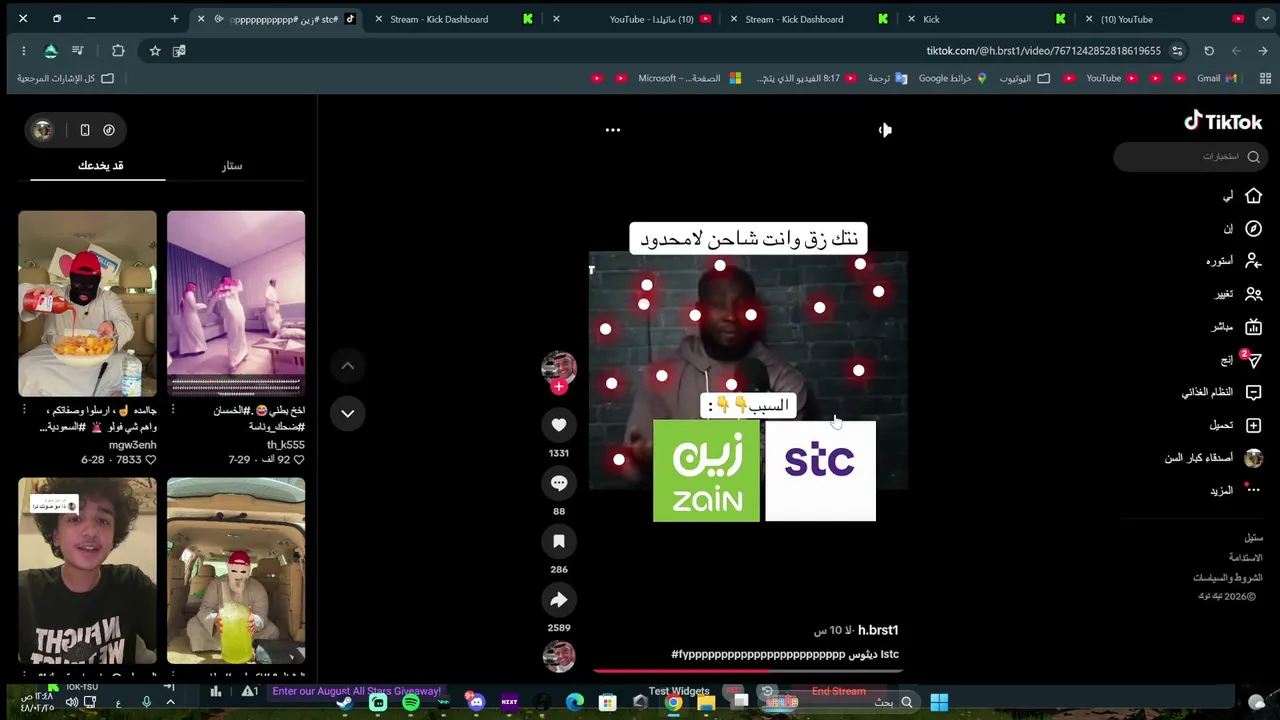This screenshot has height=720, width=1280.
Task: Go to the previous video with up chevron
Action: pyautogui.click(x=348, y=366)
